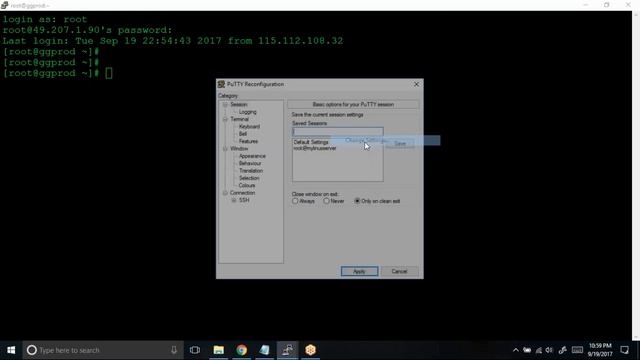Select Window category in the tree
Screen dimensions: 640x360
[239, 149]
